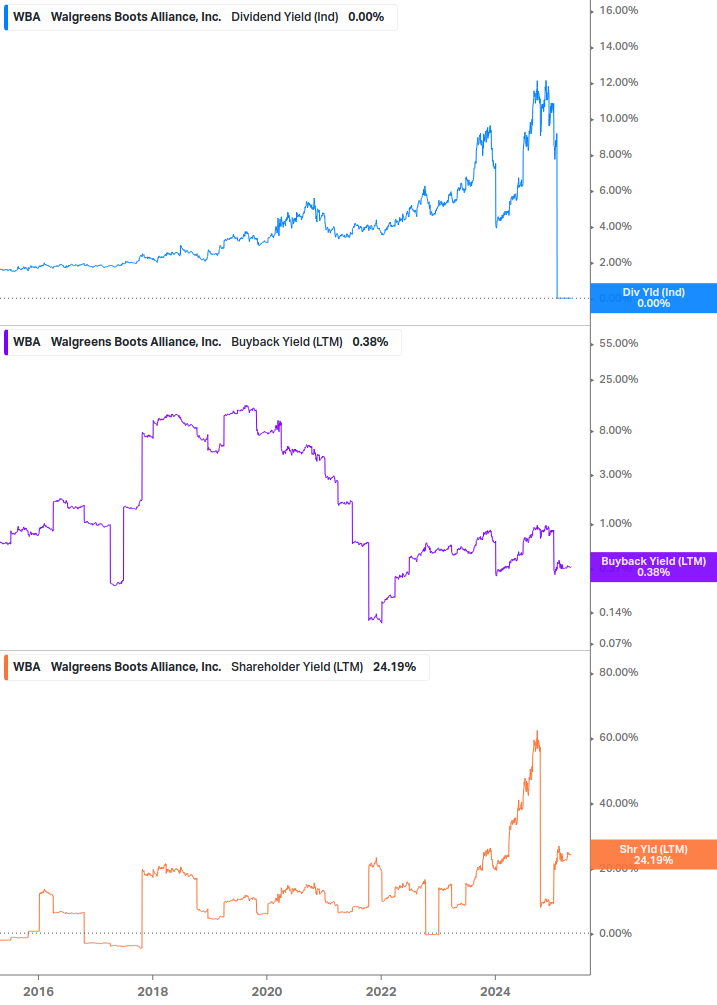
Task: Click the WBA Buyback Yield (LTM) legend box
Action: (x=202, y=342)
